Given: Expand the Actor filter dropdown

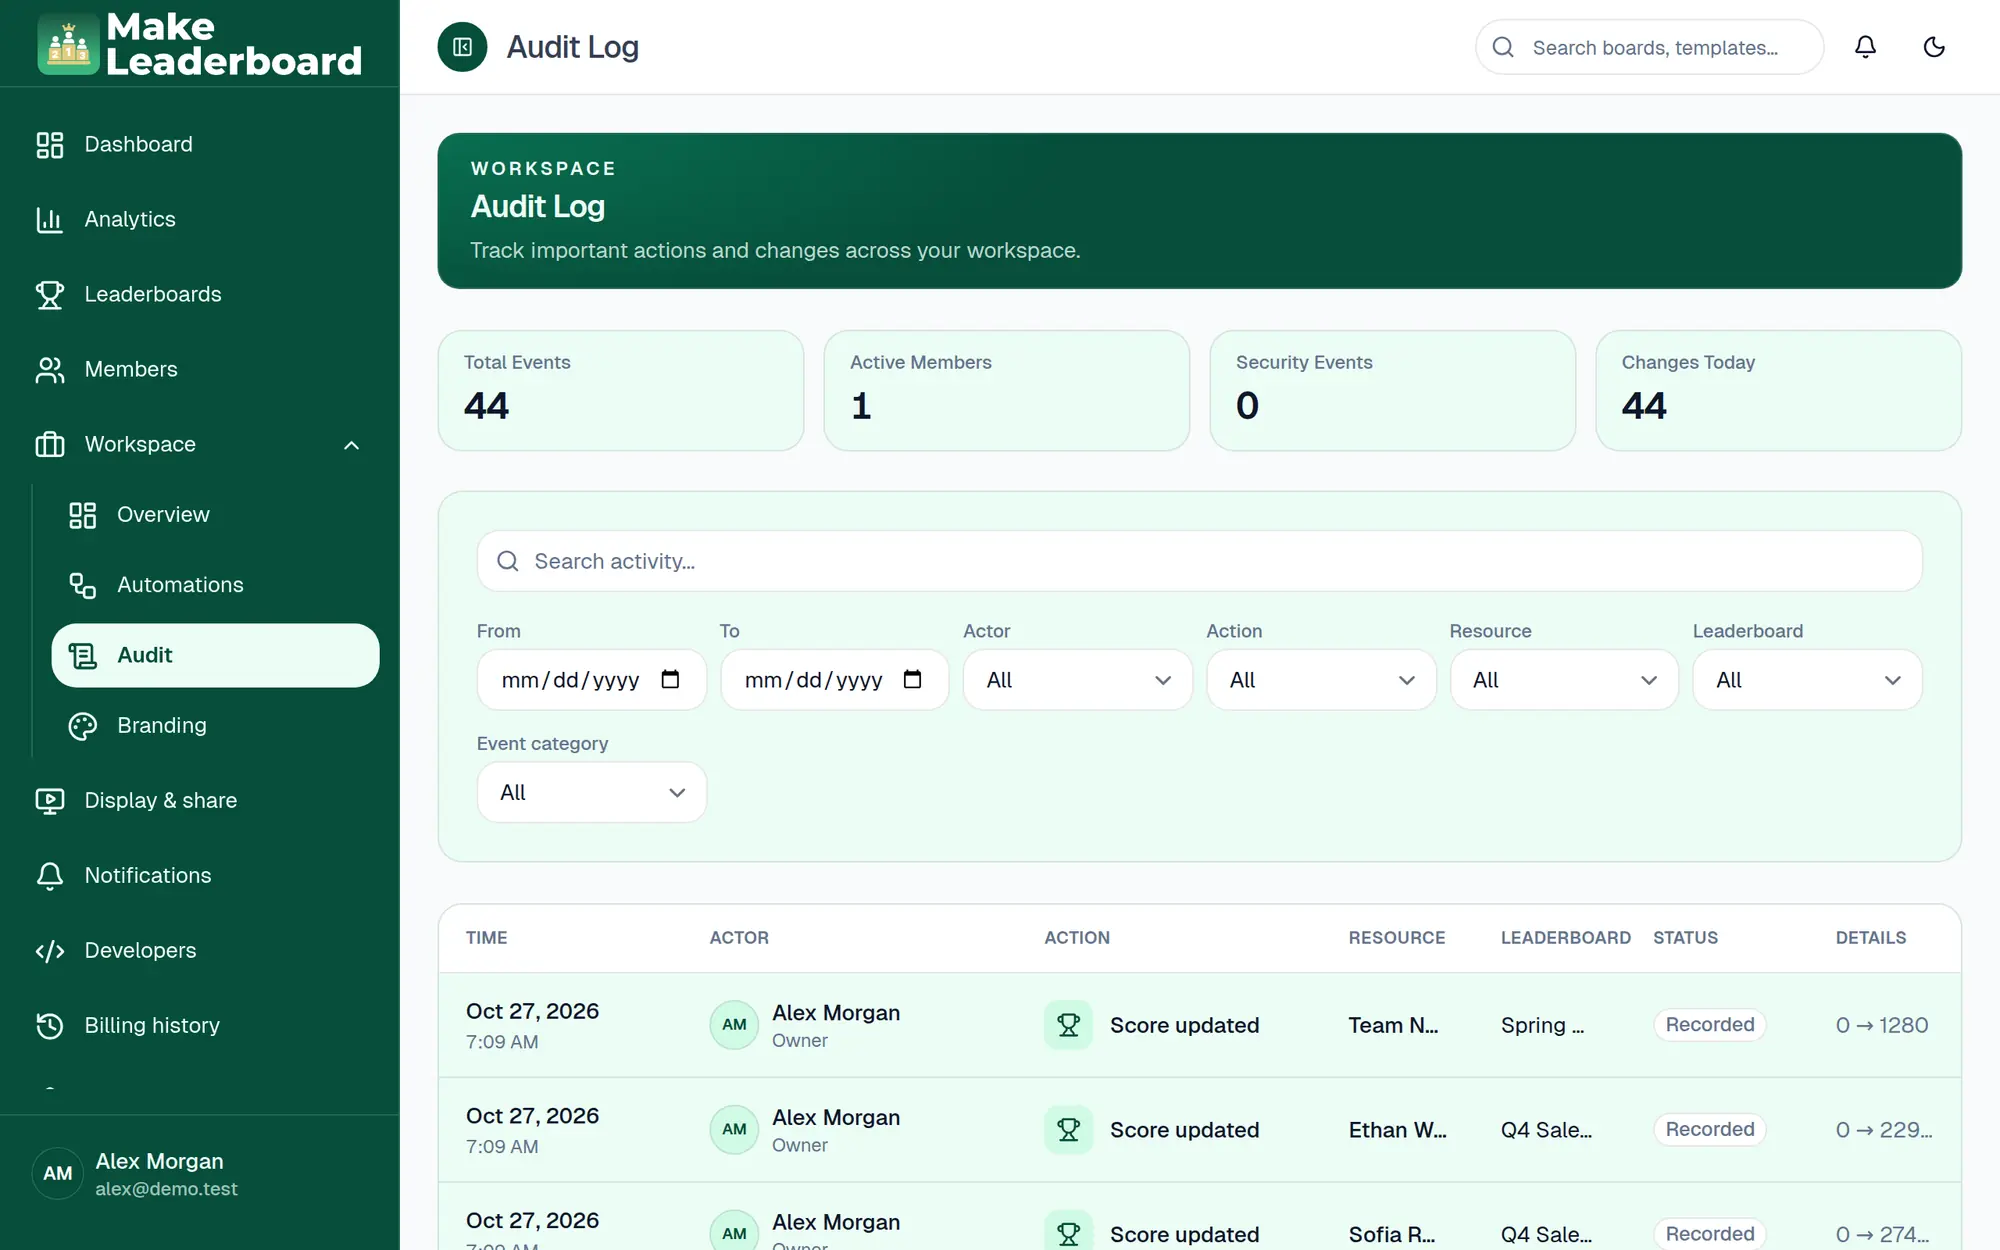Looking at the screenshot, I should point(1077,680).
